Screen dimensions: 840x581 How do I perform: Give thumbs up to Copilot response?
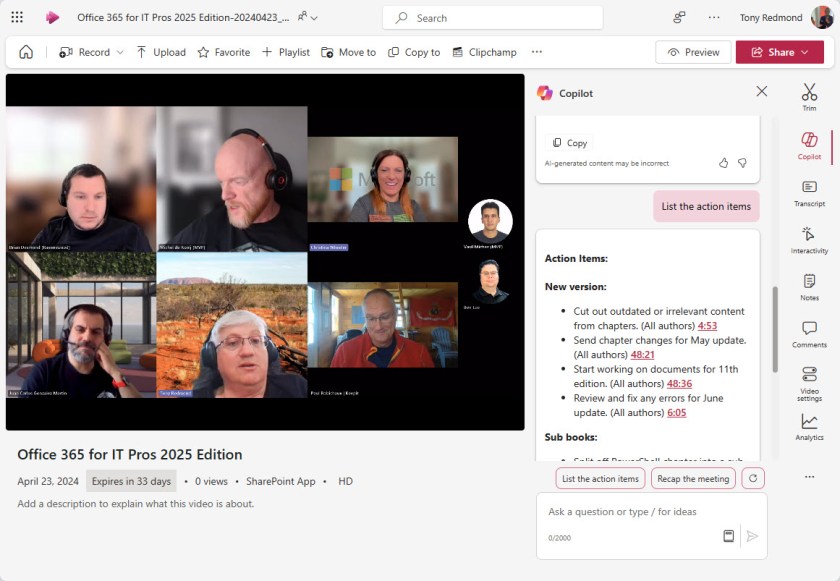(723, 163)
